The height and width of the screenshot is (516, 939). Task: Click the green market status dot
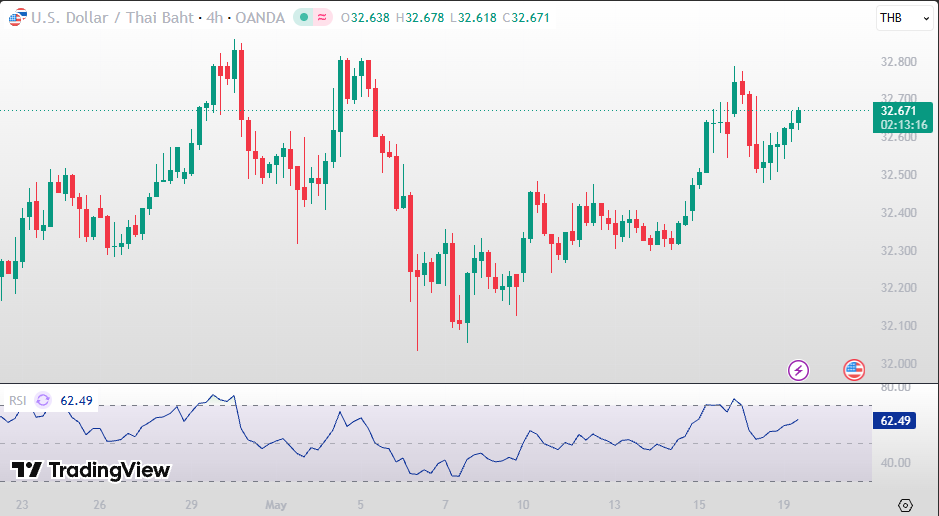click(x=304, y=18)
